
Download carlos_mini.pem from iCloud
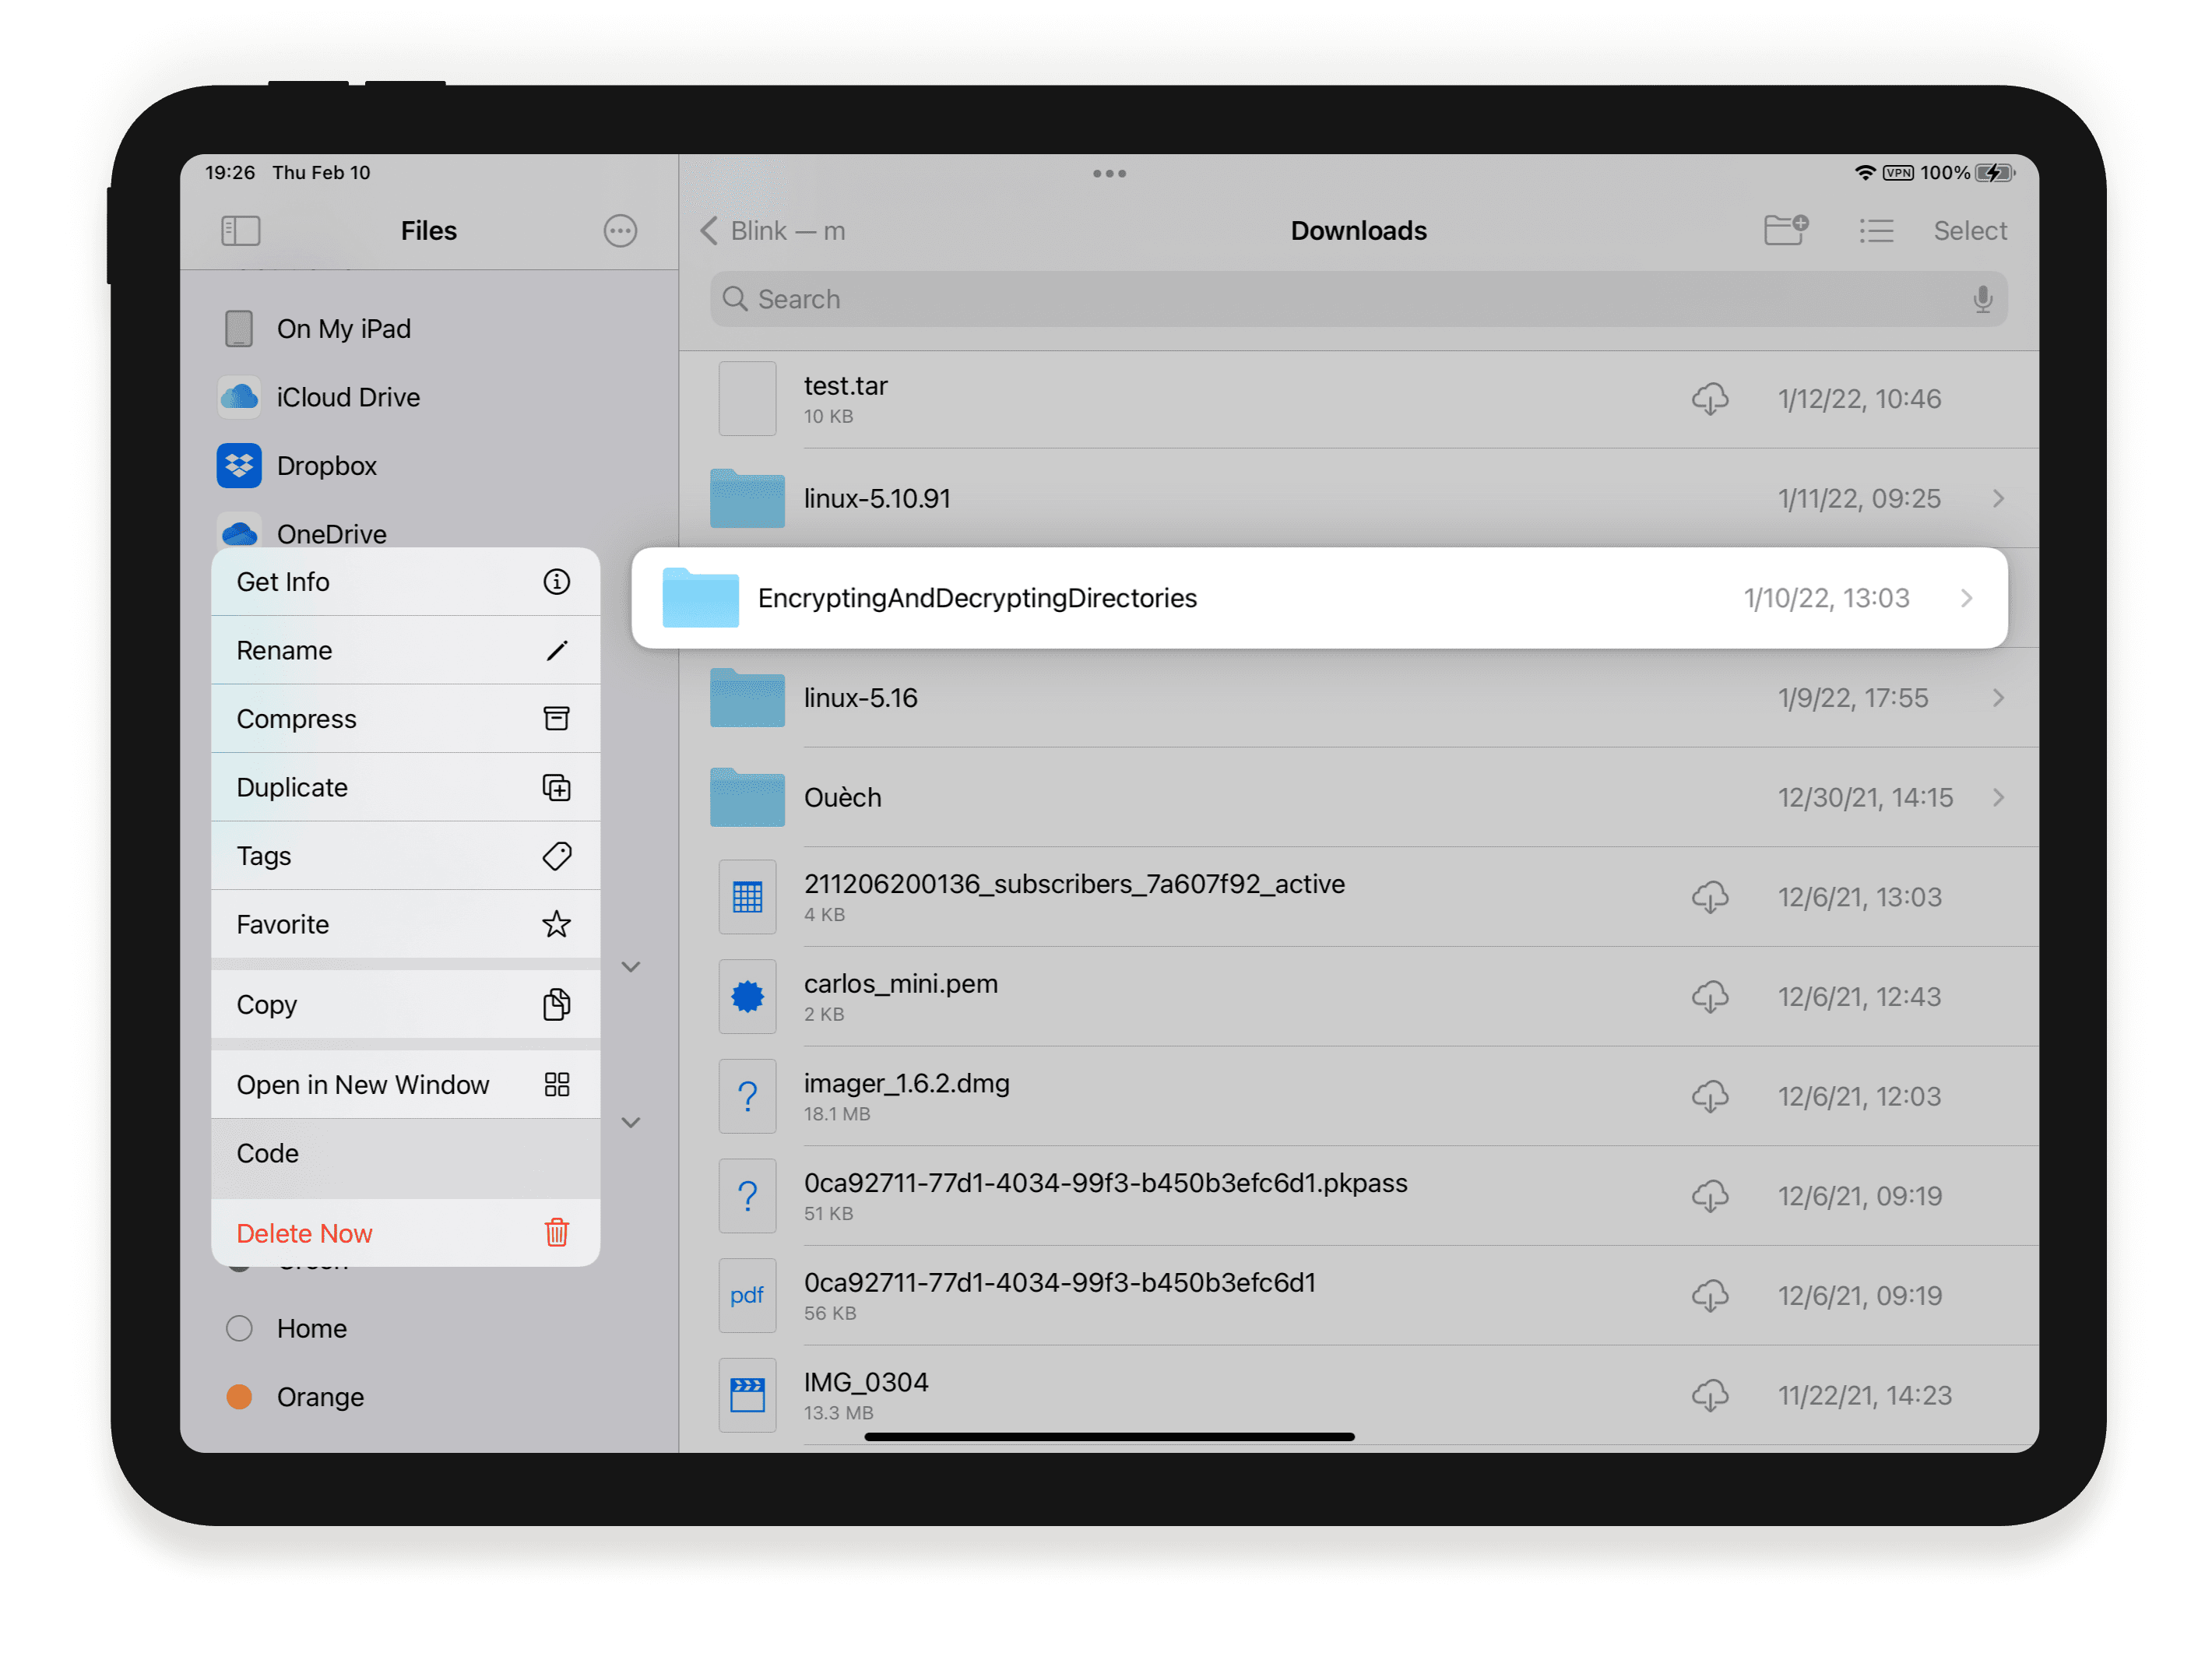click(1710, 997)
